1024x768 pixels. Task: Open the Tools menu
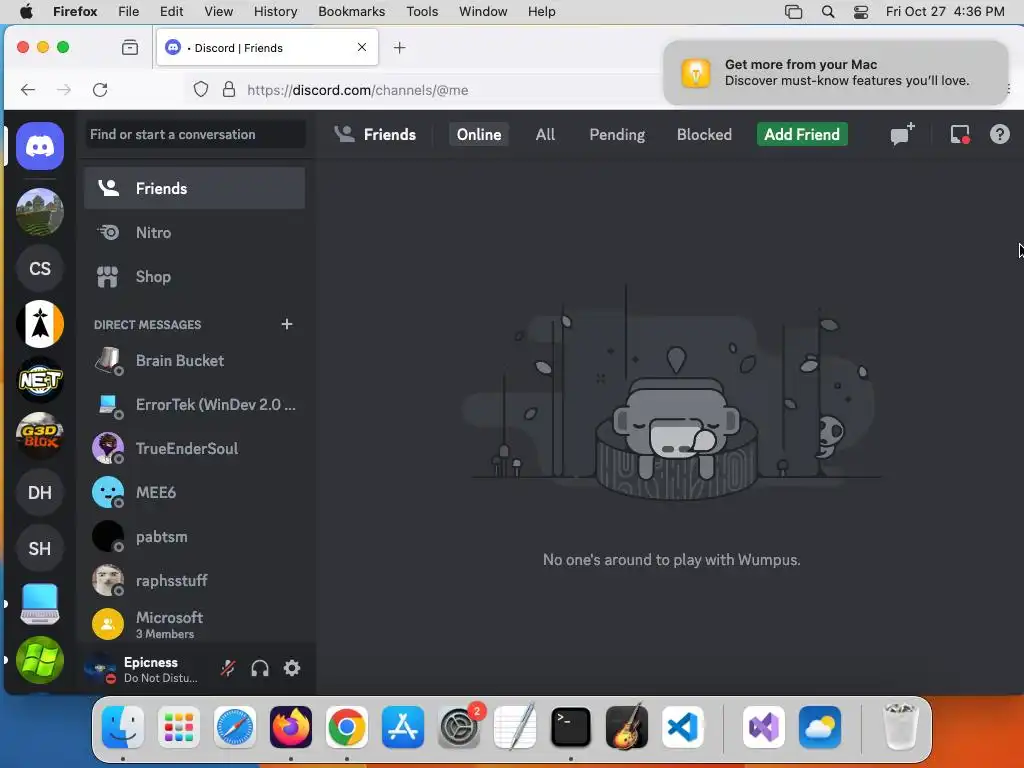click(x=422, y=11)
